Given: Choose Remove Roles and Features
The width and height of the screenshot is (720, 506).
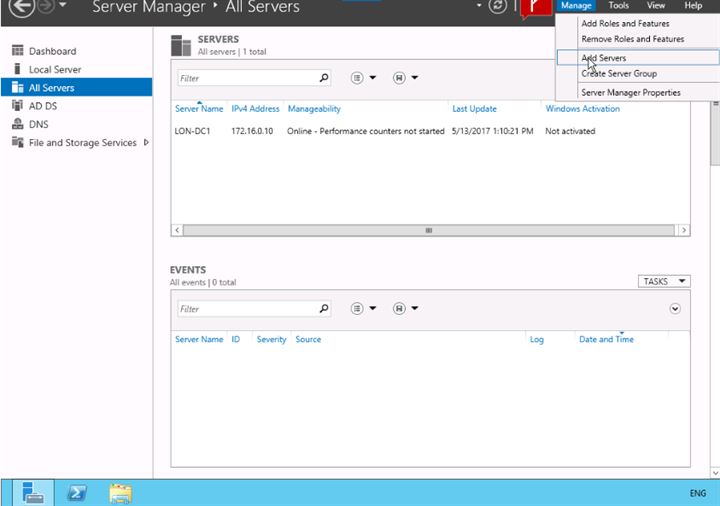Looking at the screenshot, I should click(632, 39).
